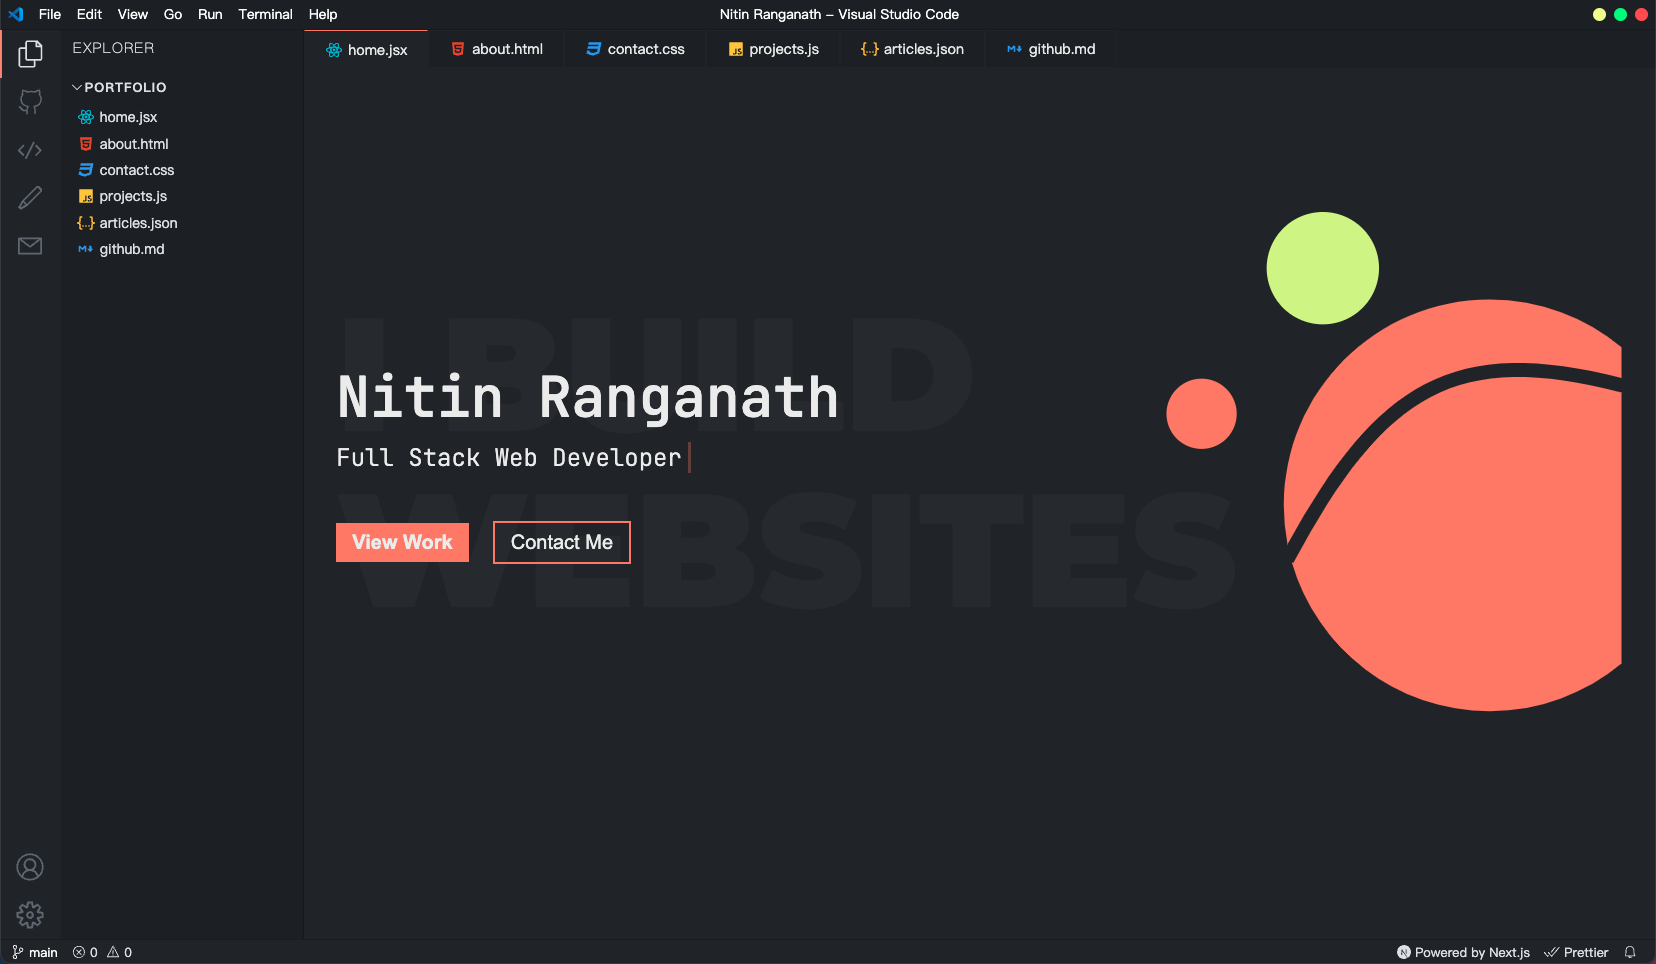Switch to the about.html tab
The width and height of the screenshot is (1656, 964).
point(497,49)
